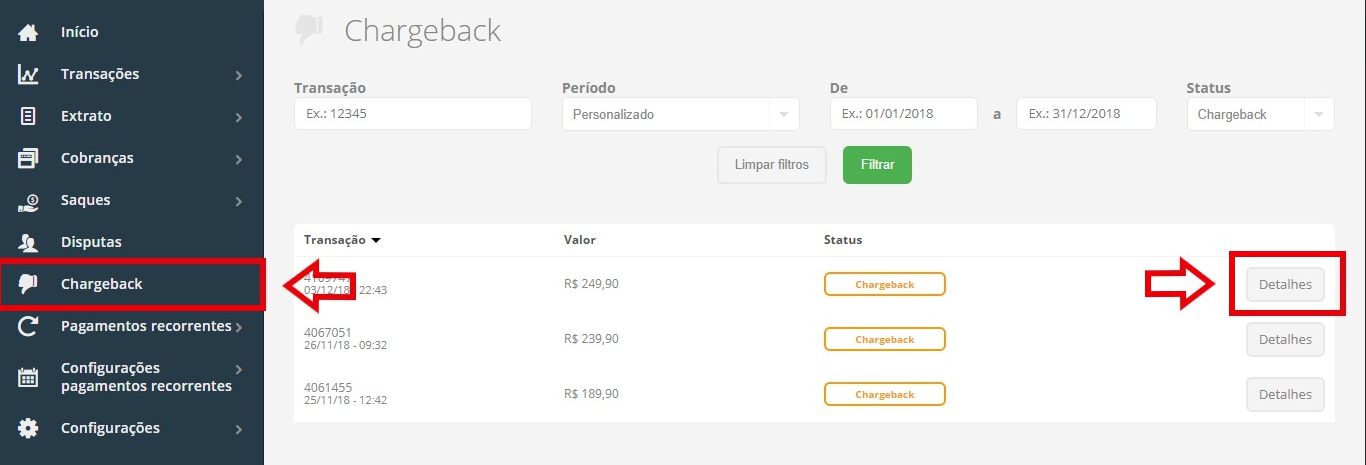Screen dimensions: 1366x465
Task: Click the Pagamentos recorrentes refresh icon
Action: pos(28,326)
